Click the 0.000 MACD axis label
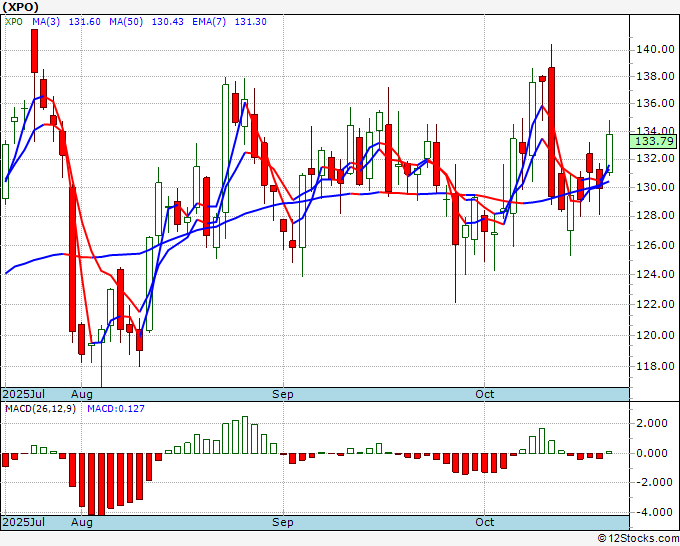680x546 pixels. pos(652,453)
